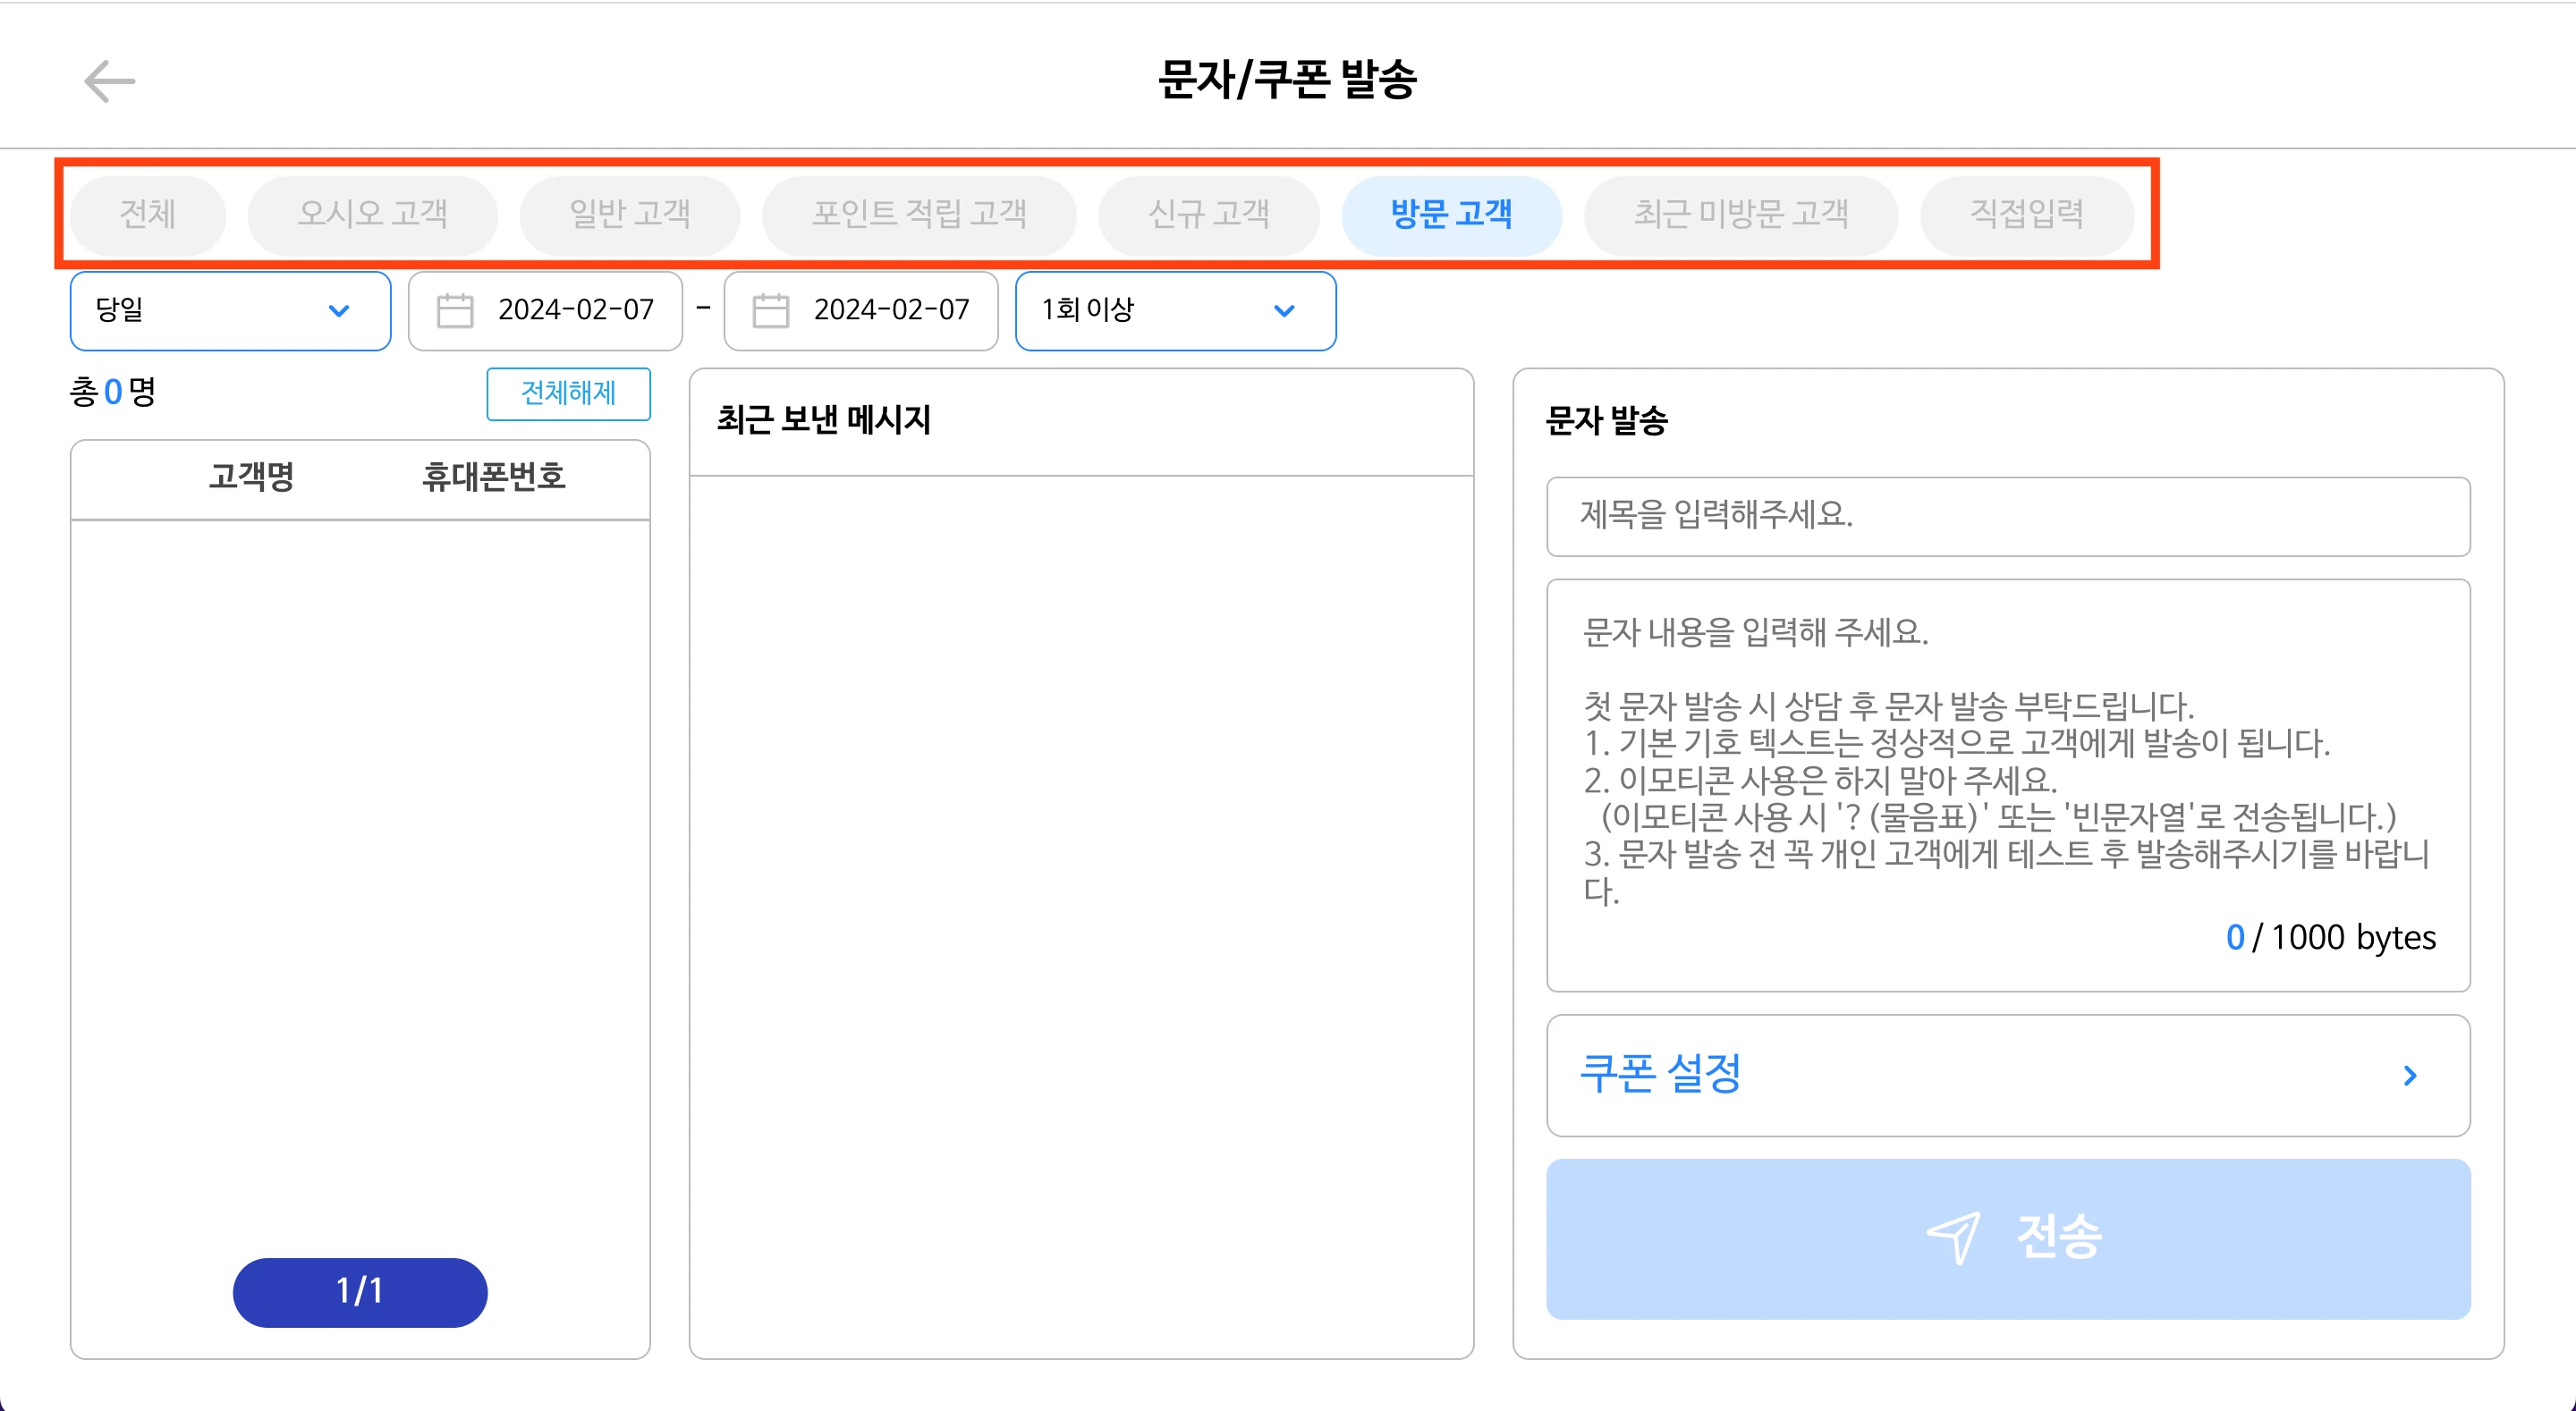The height and width of the screenshot is (1411, 2576).
Task: Click the 최근 보낸 메시지 heading
Action: coord(824,420)
